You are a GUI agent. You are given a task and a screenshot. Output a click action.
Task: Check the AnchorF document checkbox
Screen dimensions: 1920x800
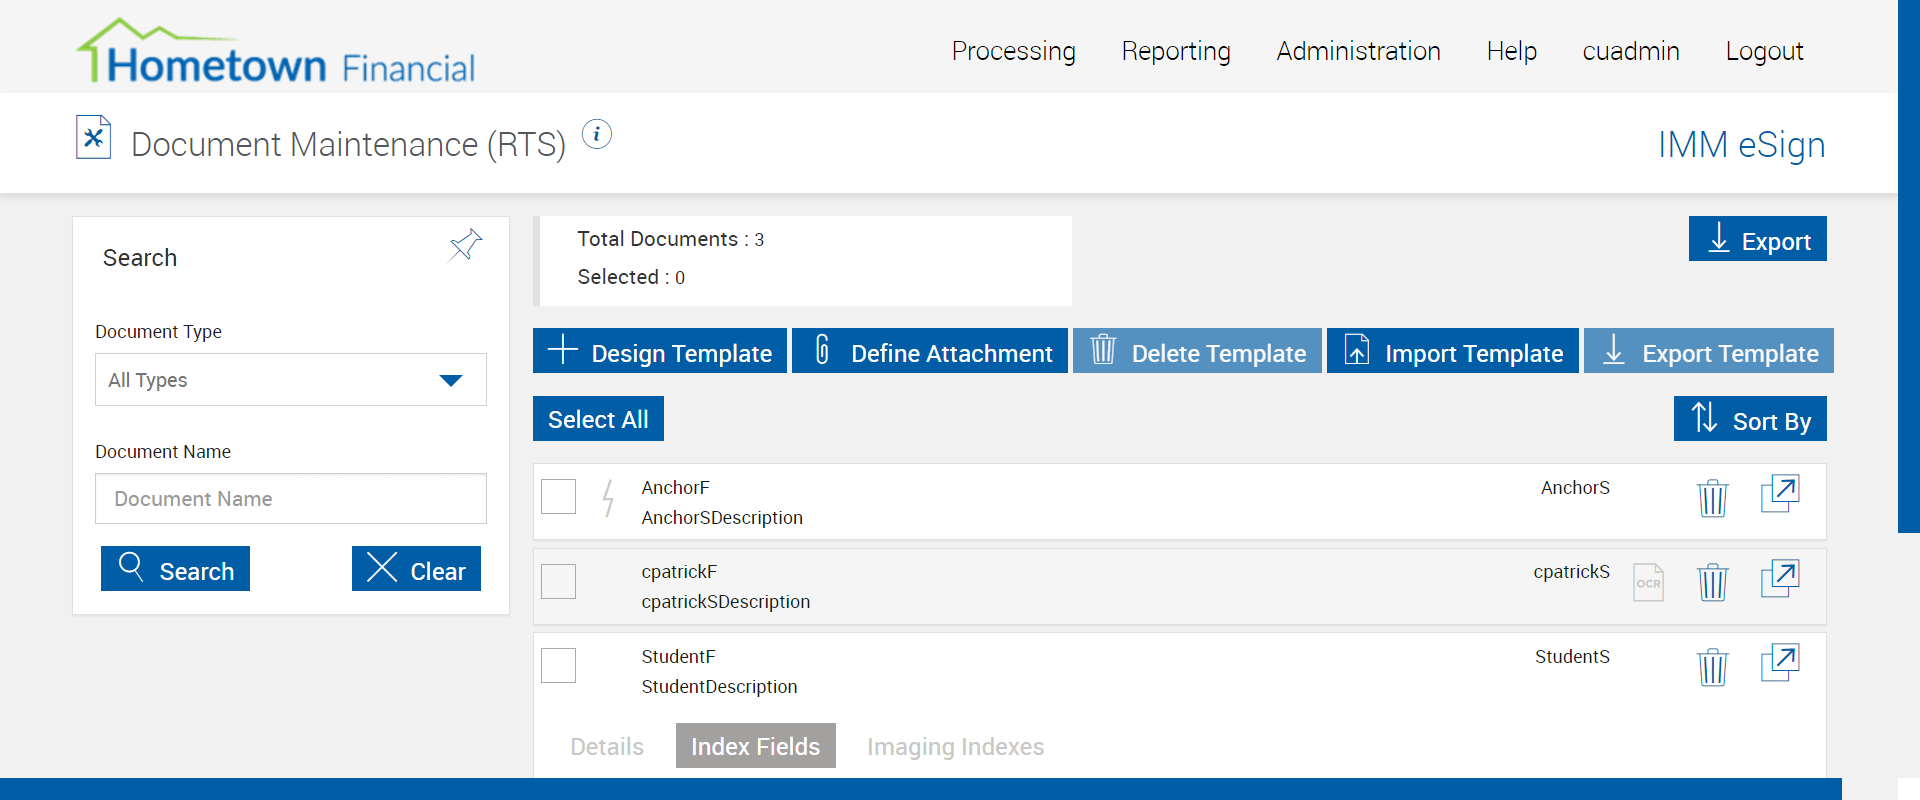pyautogui.click(x=558, y=496)
